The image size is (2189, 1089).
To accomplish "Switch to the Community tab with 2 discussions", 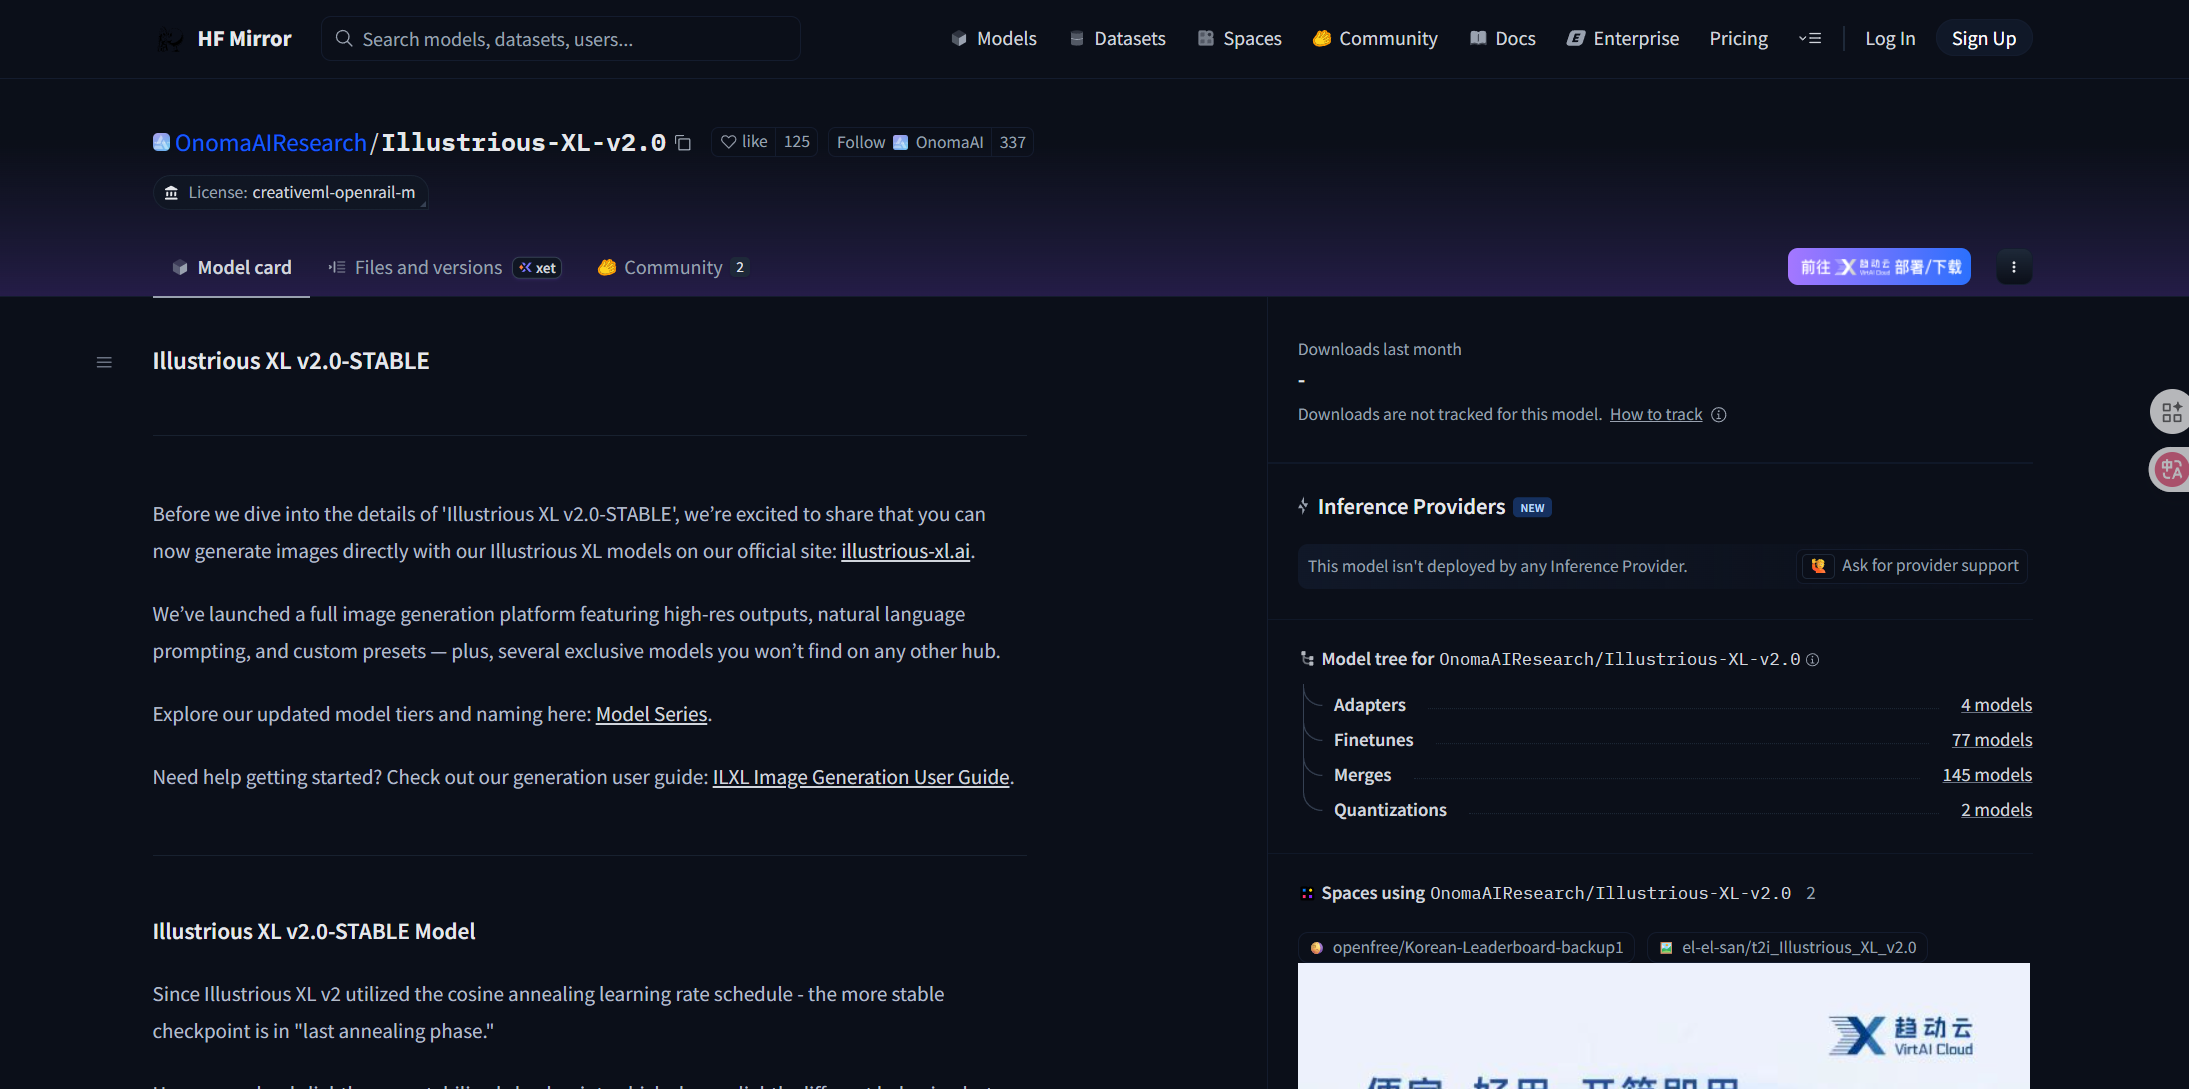I will point(672,268).
